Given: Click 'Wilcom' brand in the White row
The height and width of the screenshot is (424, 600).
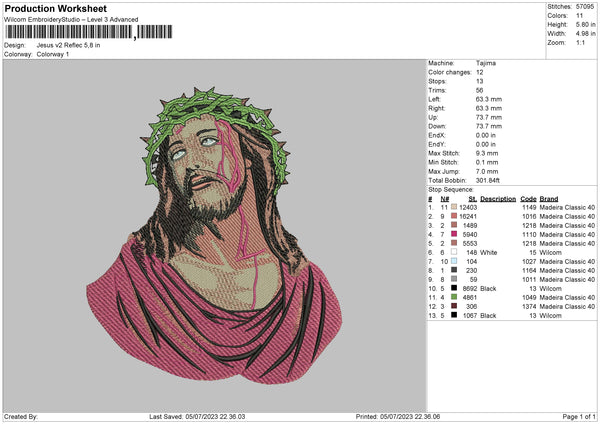Looking at the screenshot, I should point(551,253).
